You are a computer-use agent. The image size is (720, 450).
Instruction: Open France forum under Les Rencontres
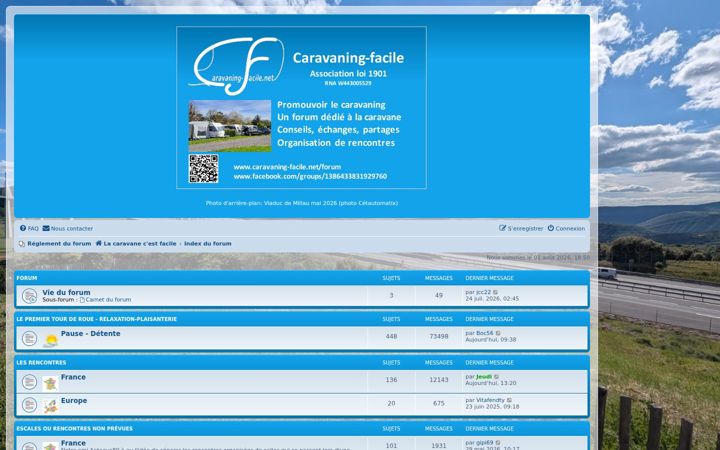pos(73,377)
